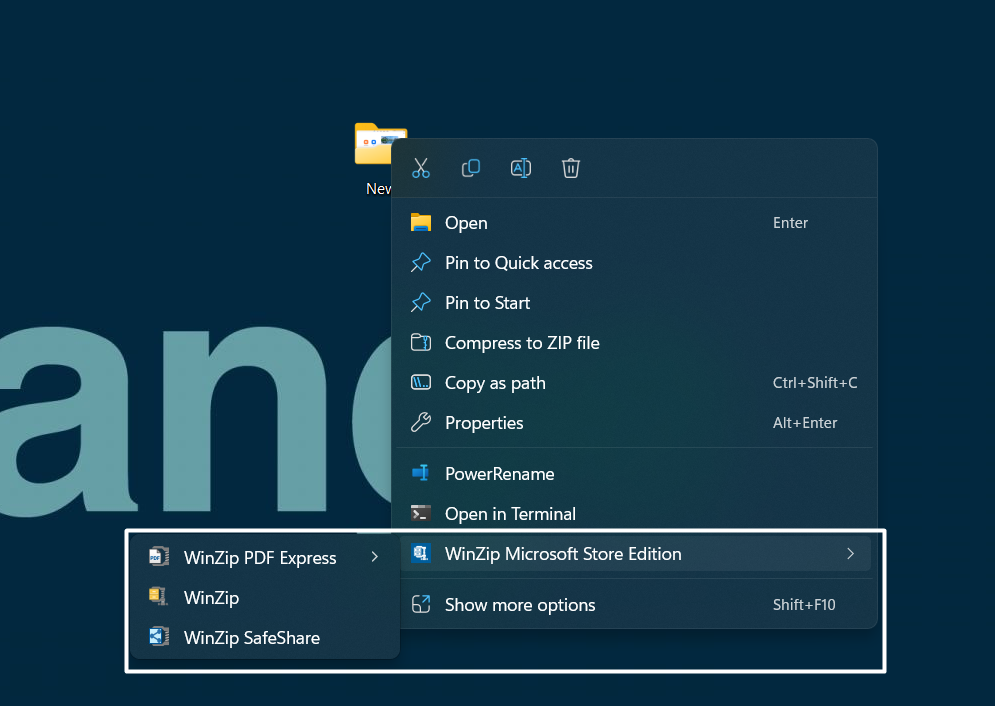The height and width of the screenshot is (706, 995).
Task: Click the WinZip SafeShare icon
Action: [158, 637]
